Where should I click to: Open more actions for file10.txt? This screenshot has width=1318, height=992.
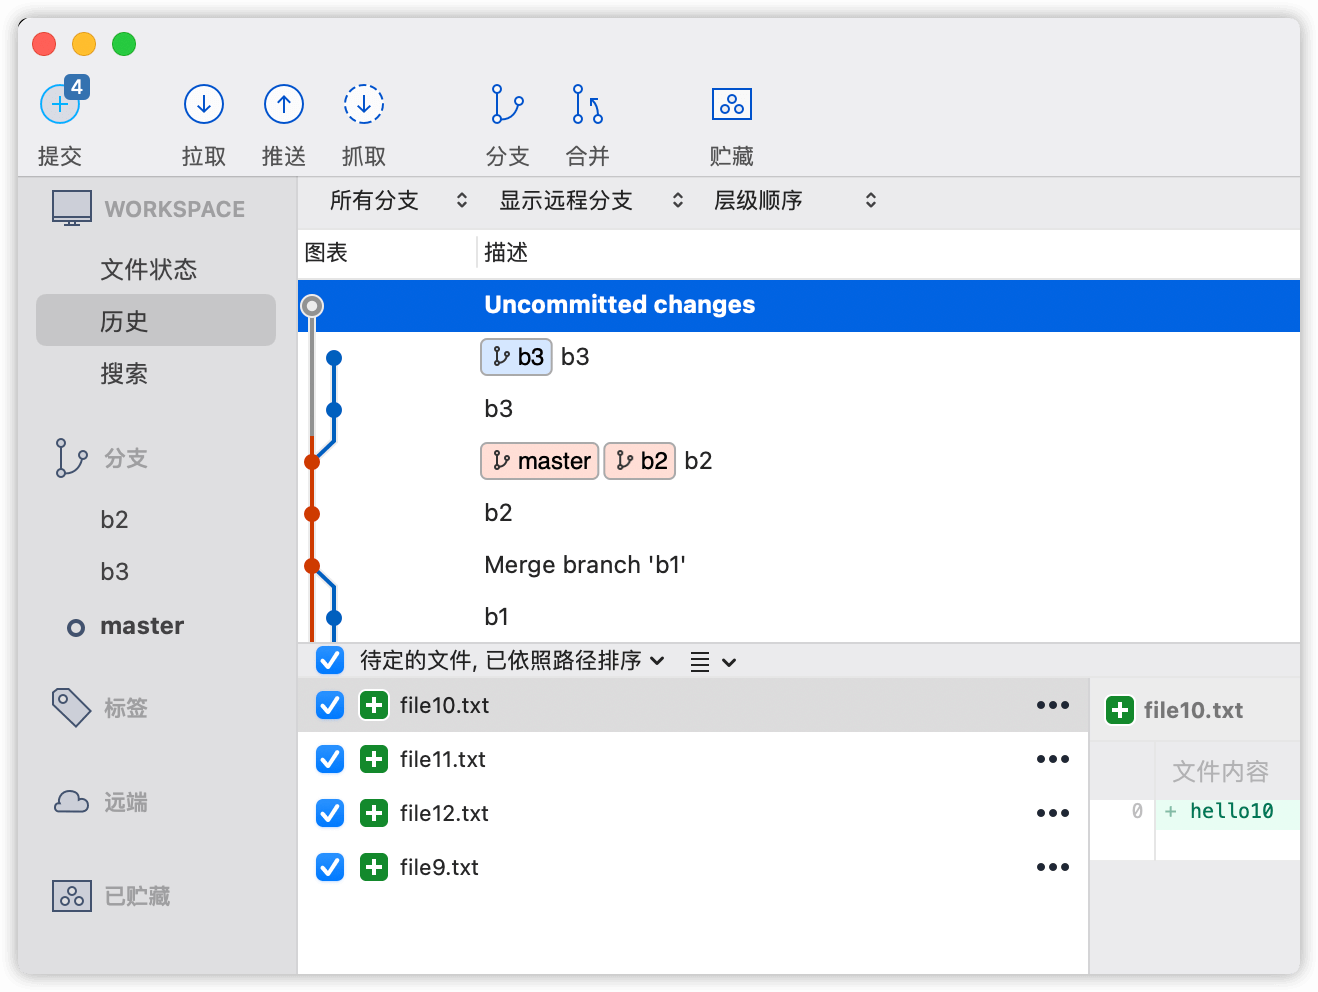pos(1053,705)
